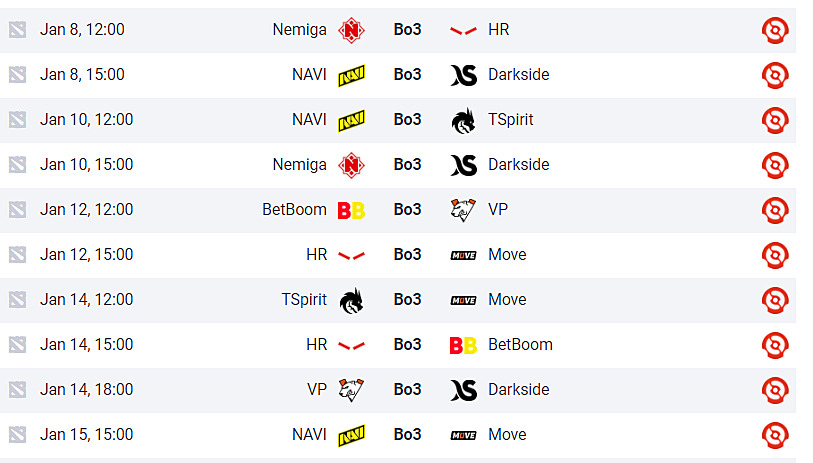Click BetBoom BB logo in Jan 12, 12:00 match
Image resolution: width=813 pixels, height=463 pixels.
351,210
